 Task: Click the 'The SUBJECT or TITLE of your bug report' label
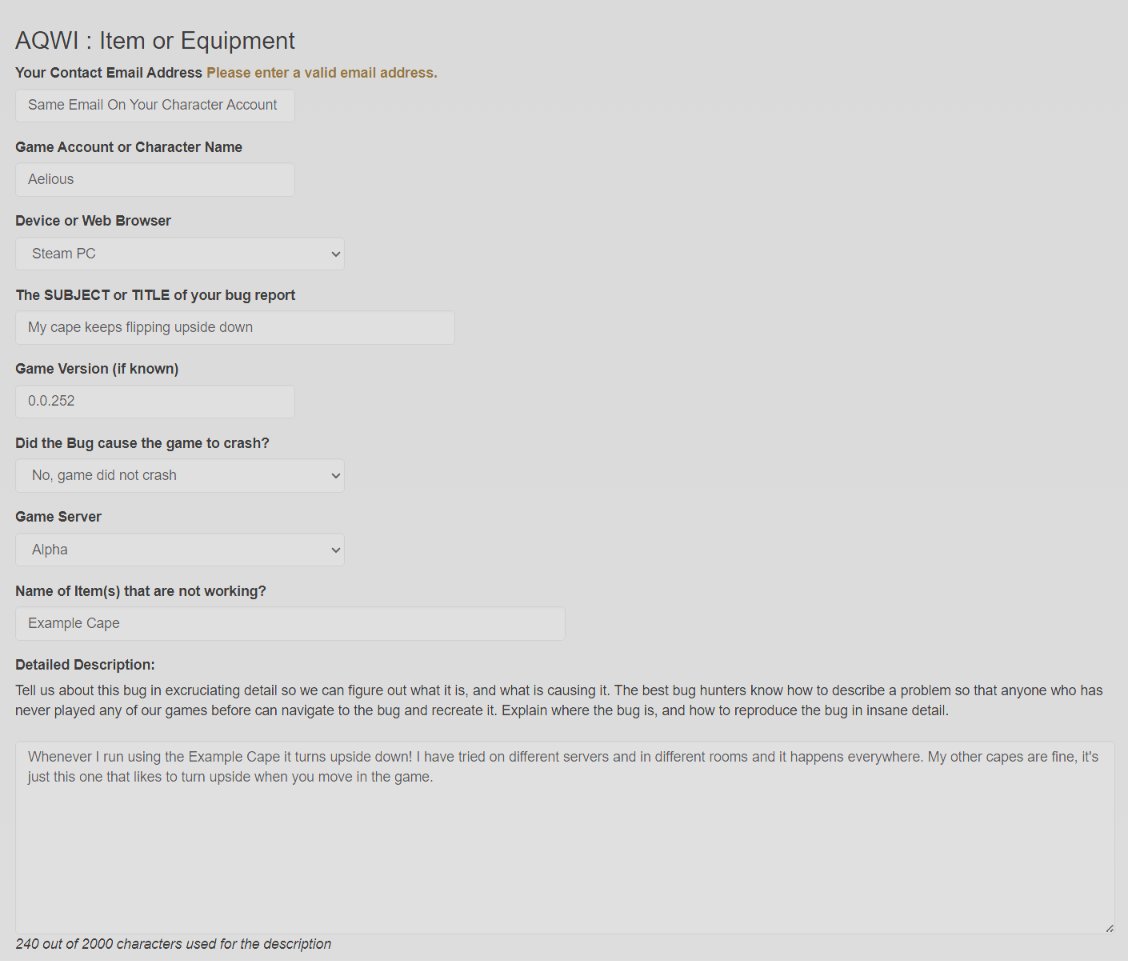[155, 295]
